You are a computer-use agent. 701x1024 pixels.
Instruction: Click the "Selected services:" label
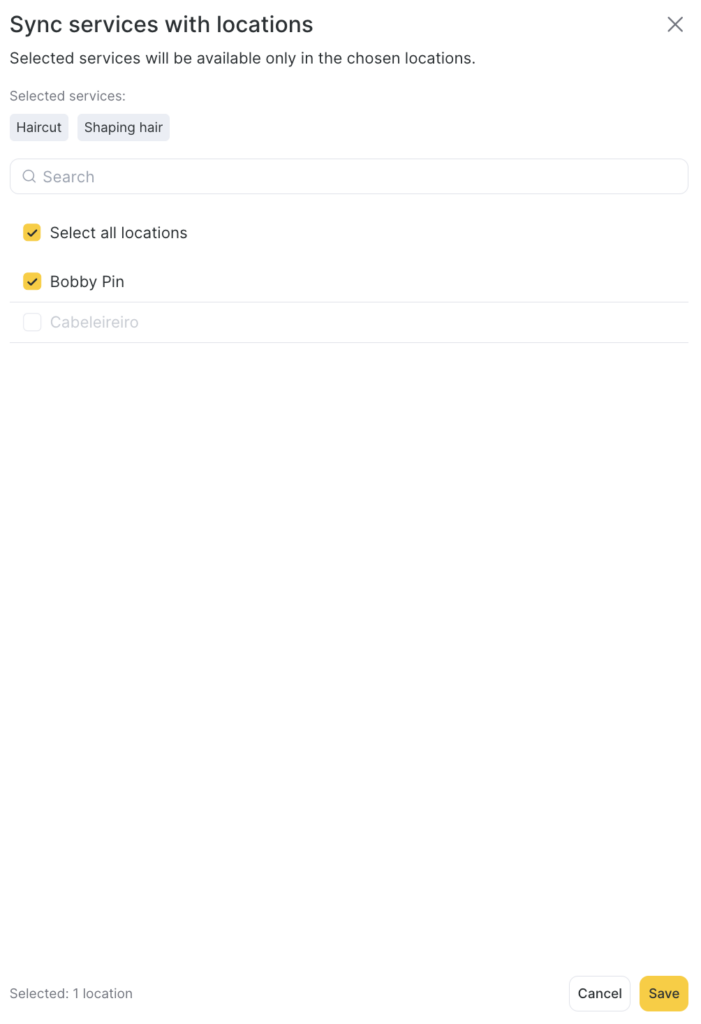(x=67, y=96)
